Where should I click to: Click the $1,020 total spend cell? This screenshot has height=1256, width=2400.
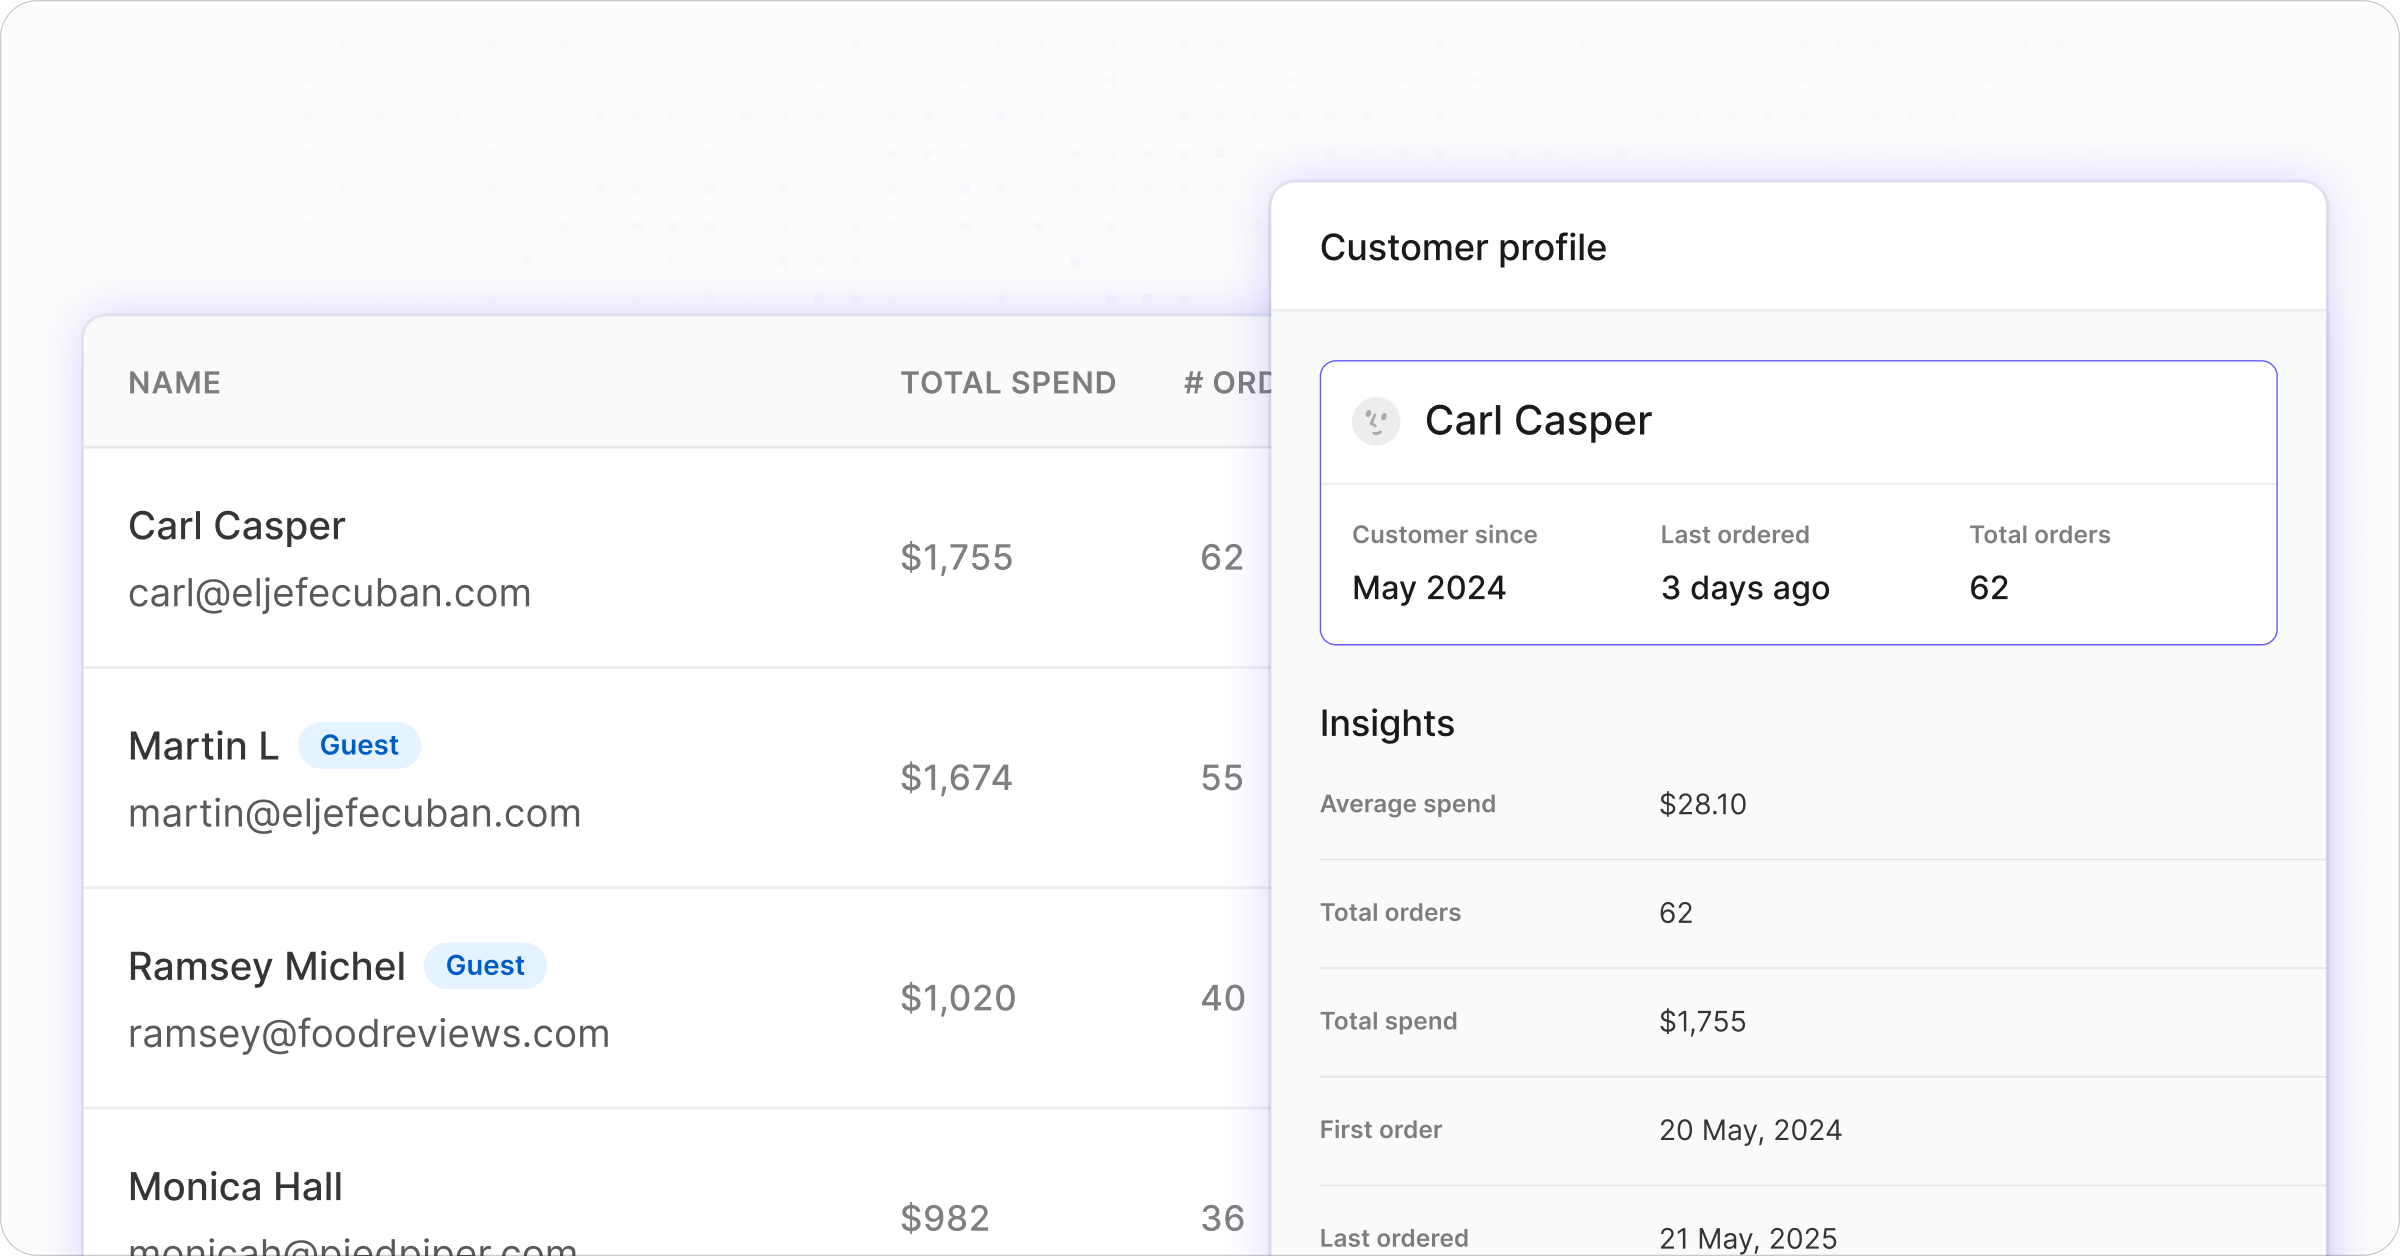tap(958, 997)
